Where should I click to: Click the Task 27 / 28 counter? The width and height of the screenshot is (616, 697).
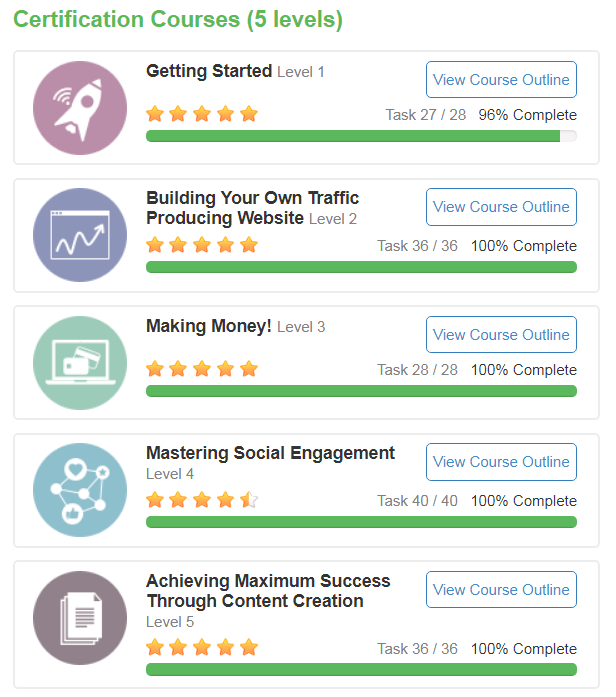[426, 115]
